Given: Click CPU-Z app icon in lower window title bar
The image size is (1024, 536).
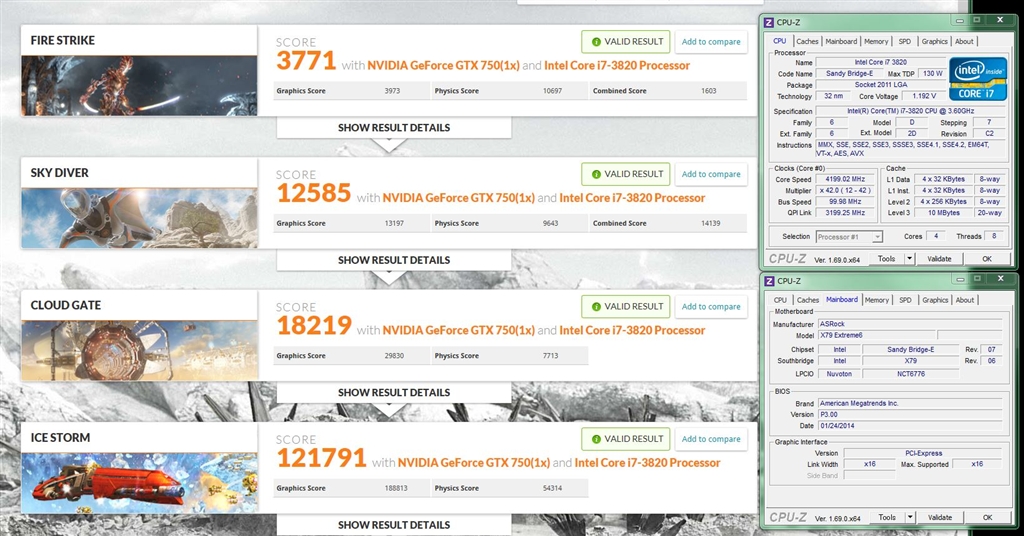Looking at the screenshot, I should pos(769,281).
